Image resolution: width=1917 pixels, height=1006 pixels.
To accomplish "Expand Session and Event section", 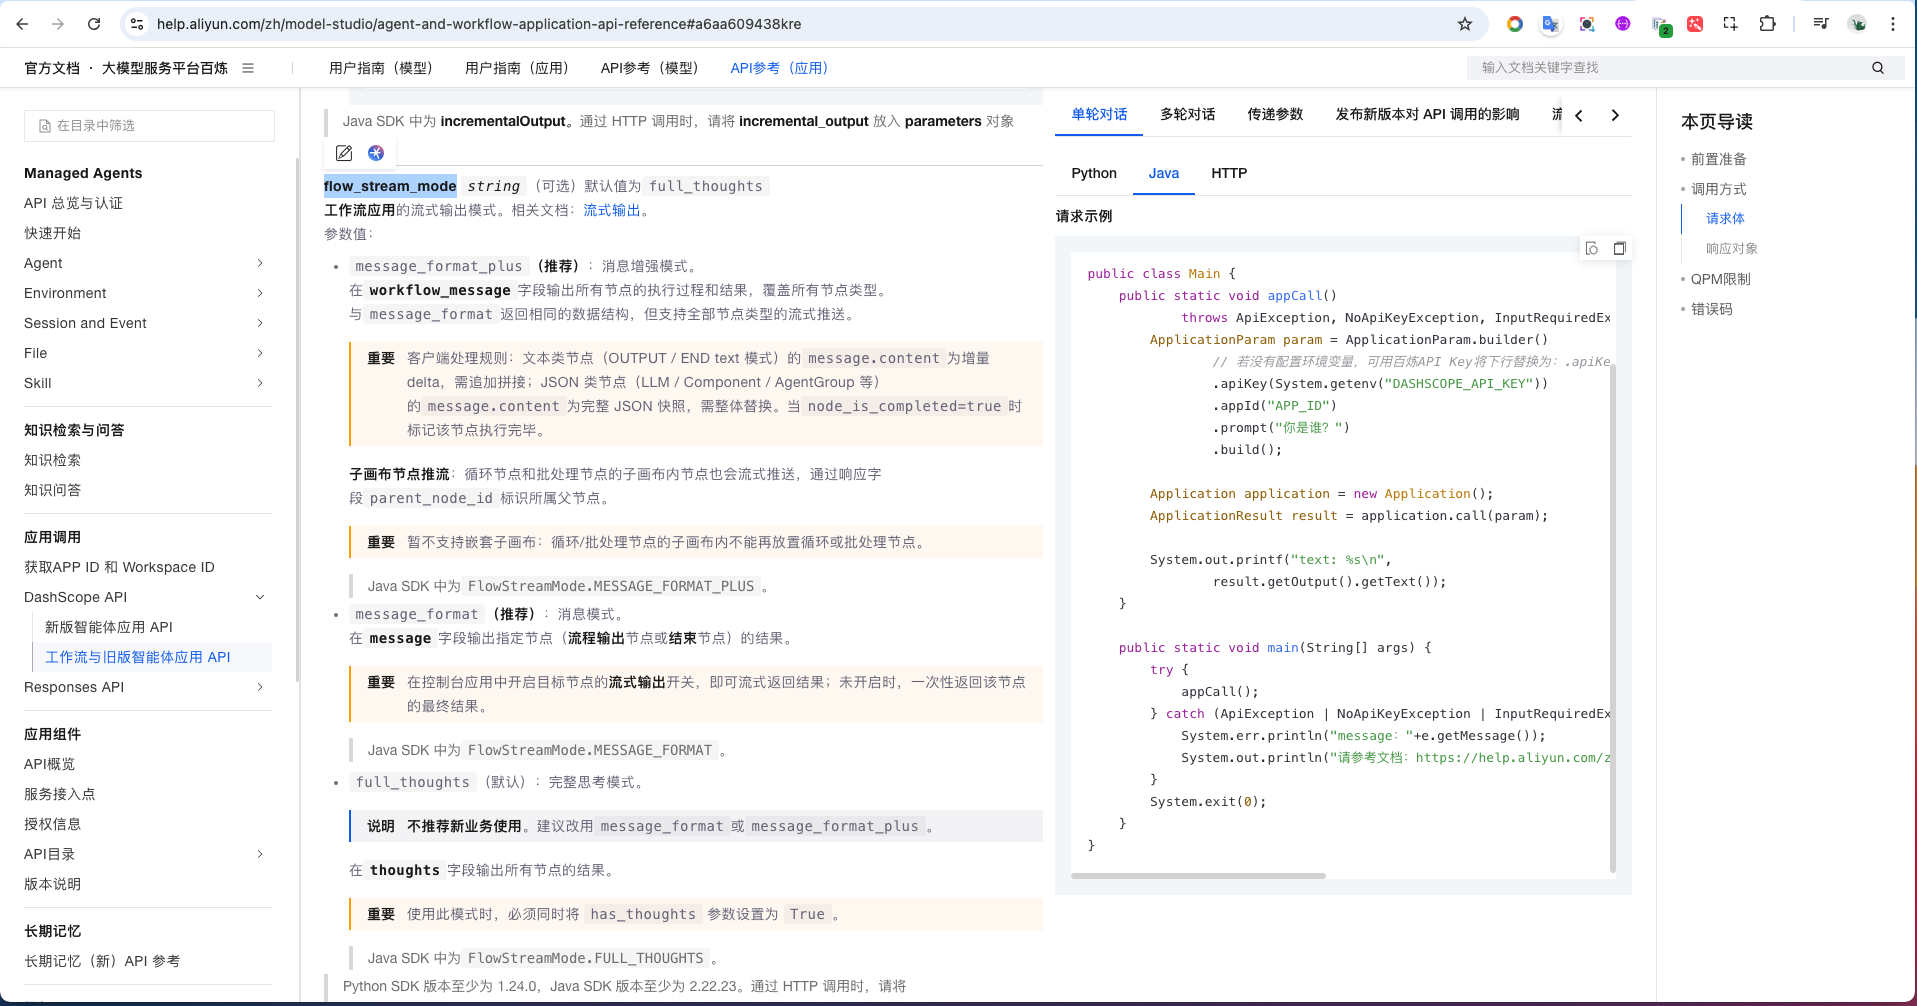I will [x=260, y=323].
